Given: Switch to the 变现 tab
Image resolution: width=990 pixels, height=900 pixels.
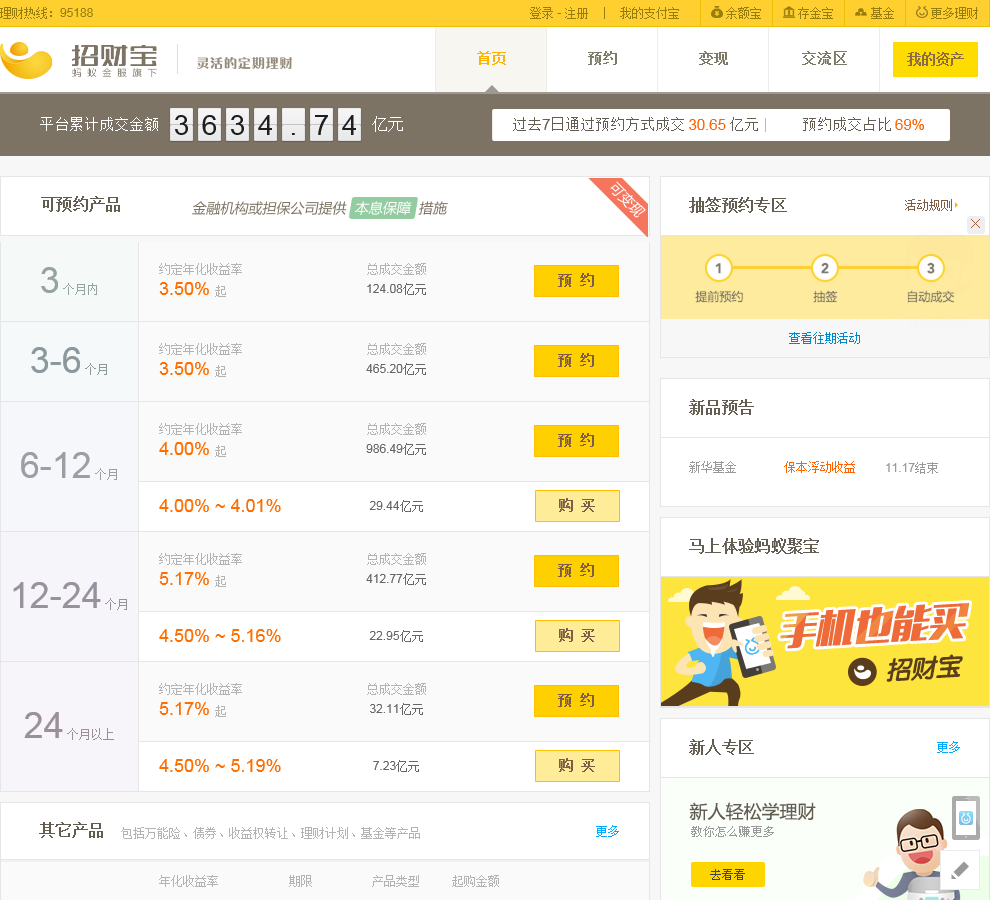Looking at the screenshot, I should click(713, 59).
